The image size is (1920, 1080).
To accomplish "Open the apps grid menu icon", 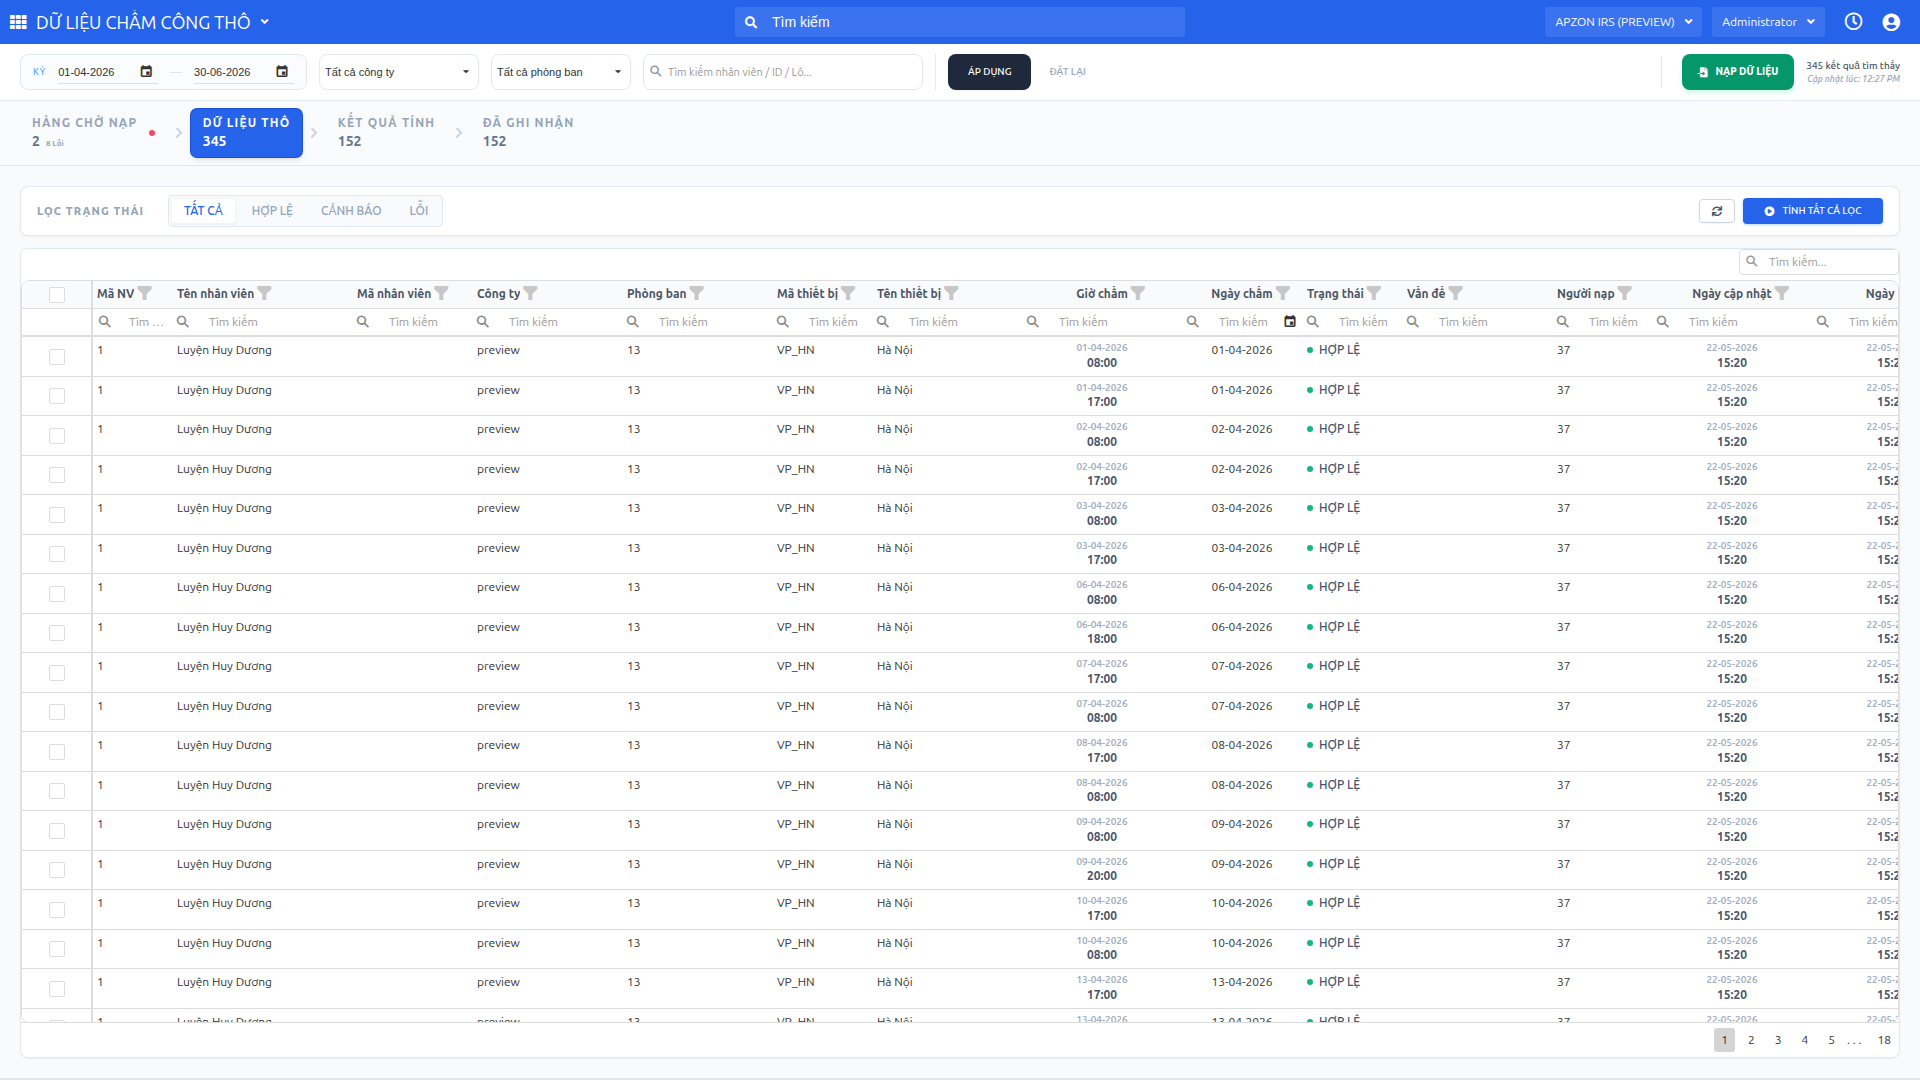I will [18, 22].
